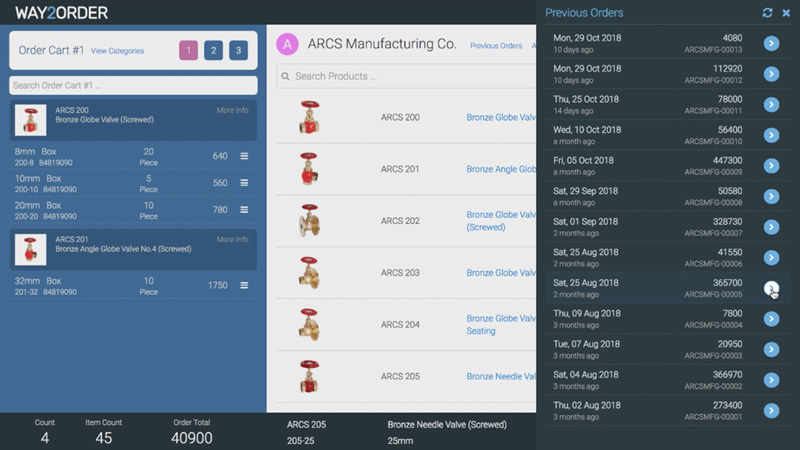
Task: Switch to order cart 2
Action: pyautogui.click(x=213, y=50)
